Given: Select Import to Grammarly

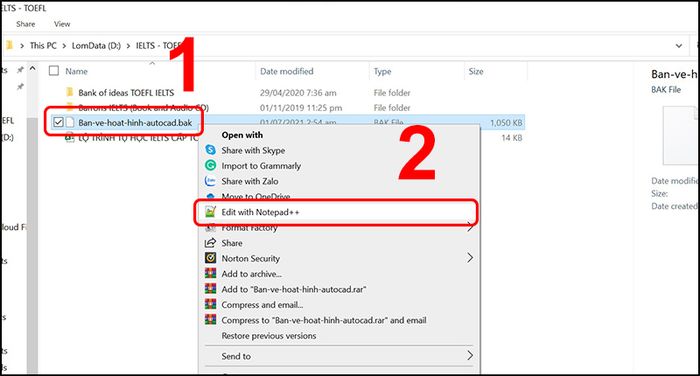Looking at the screenshot, I should click(261, 166).
